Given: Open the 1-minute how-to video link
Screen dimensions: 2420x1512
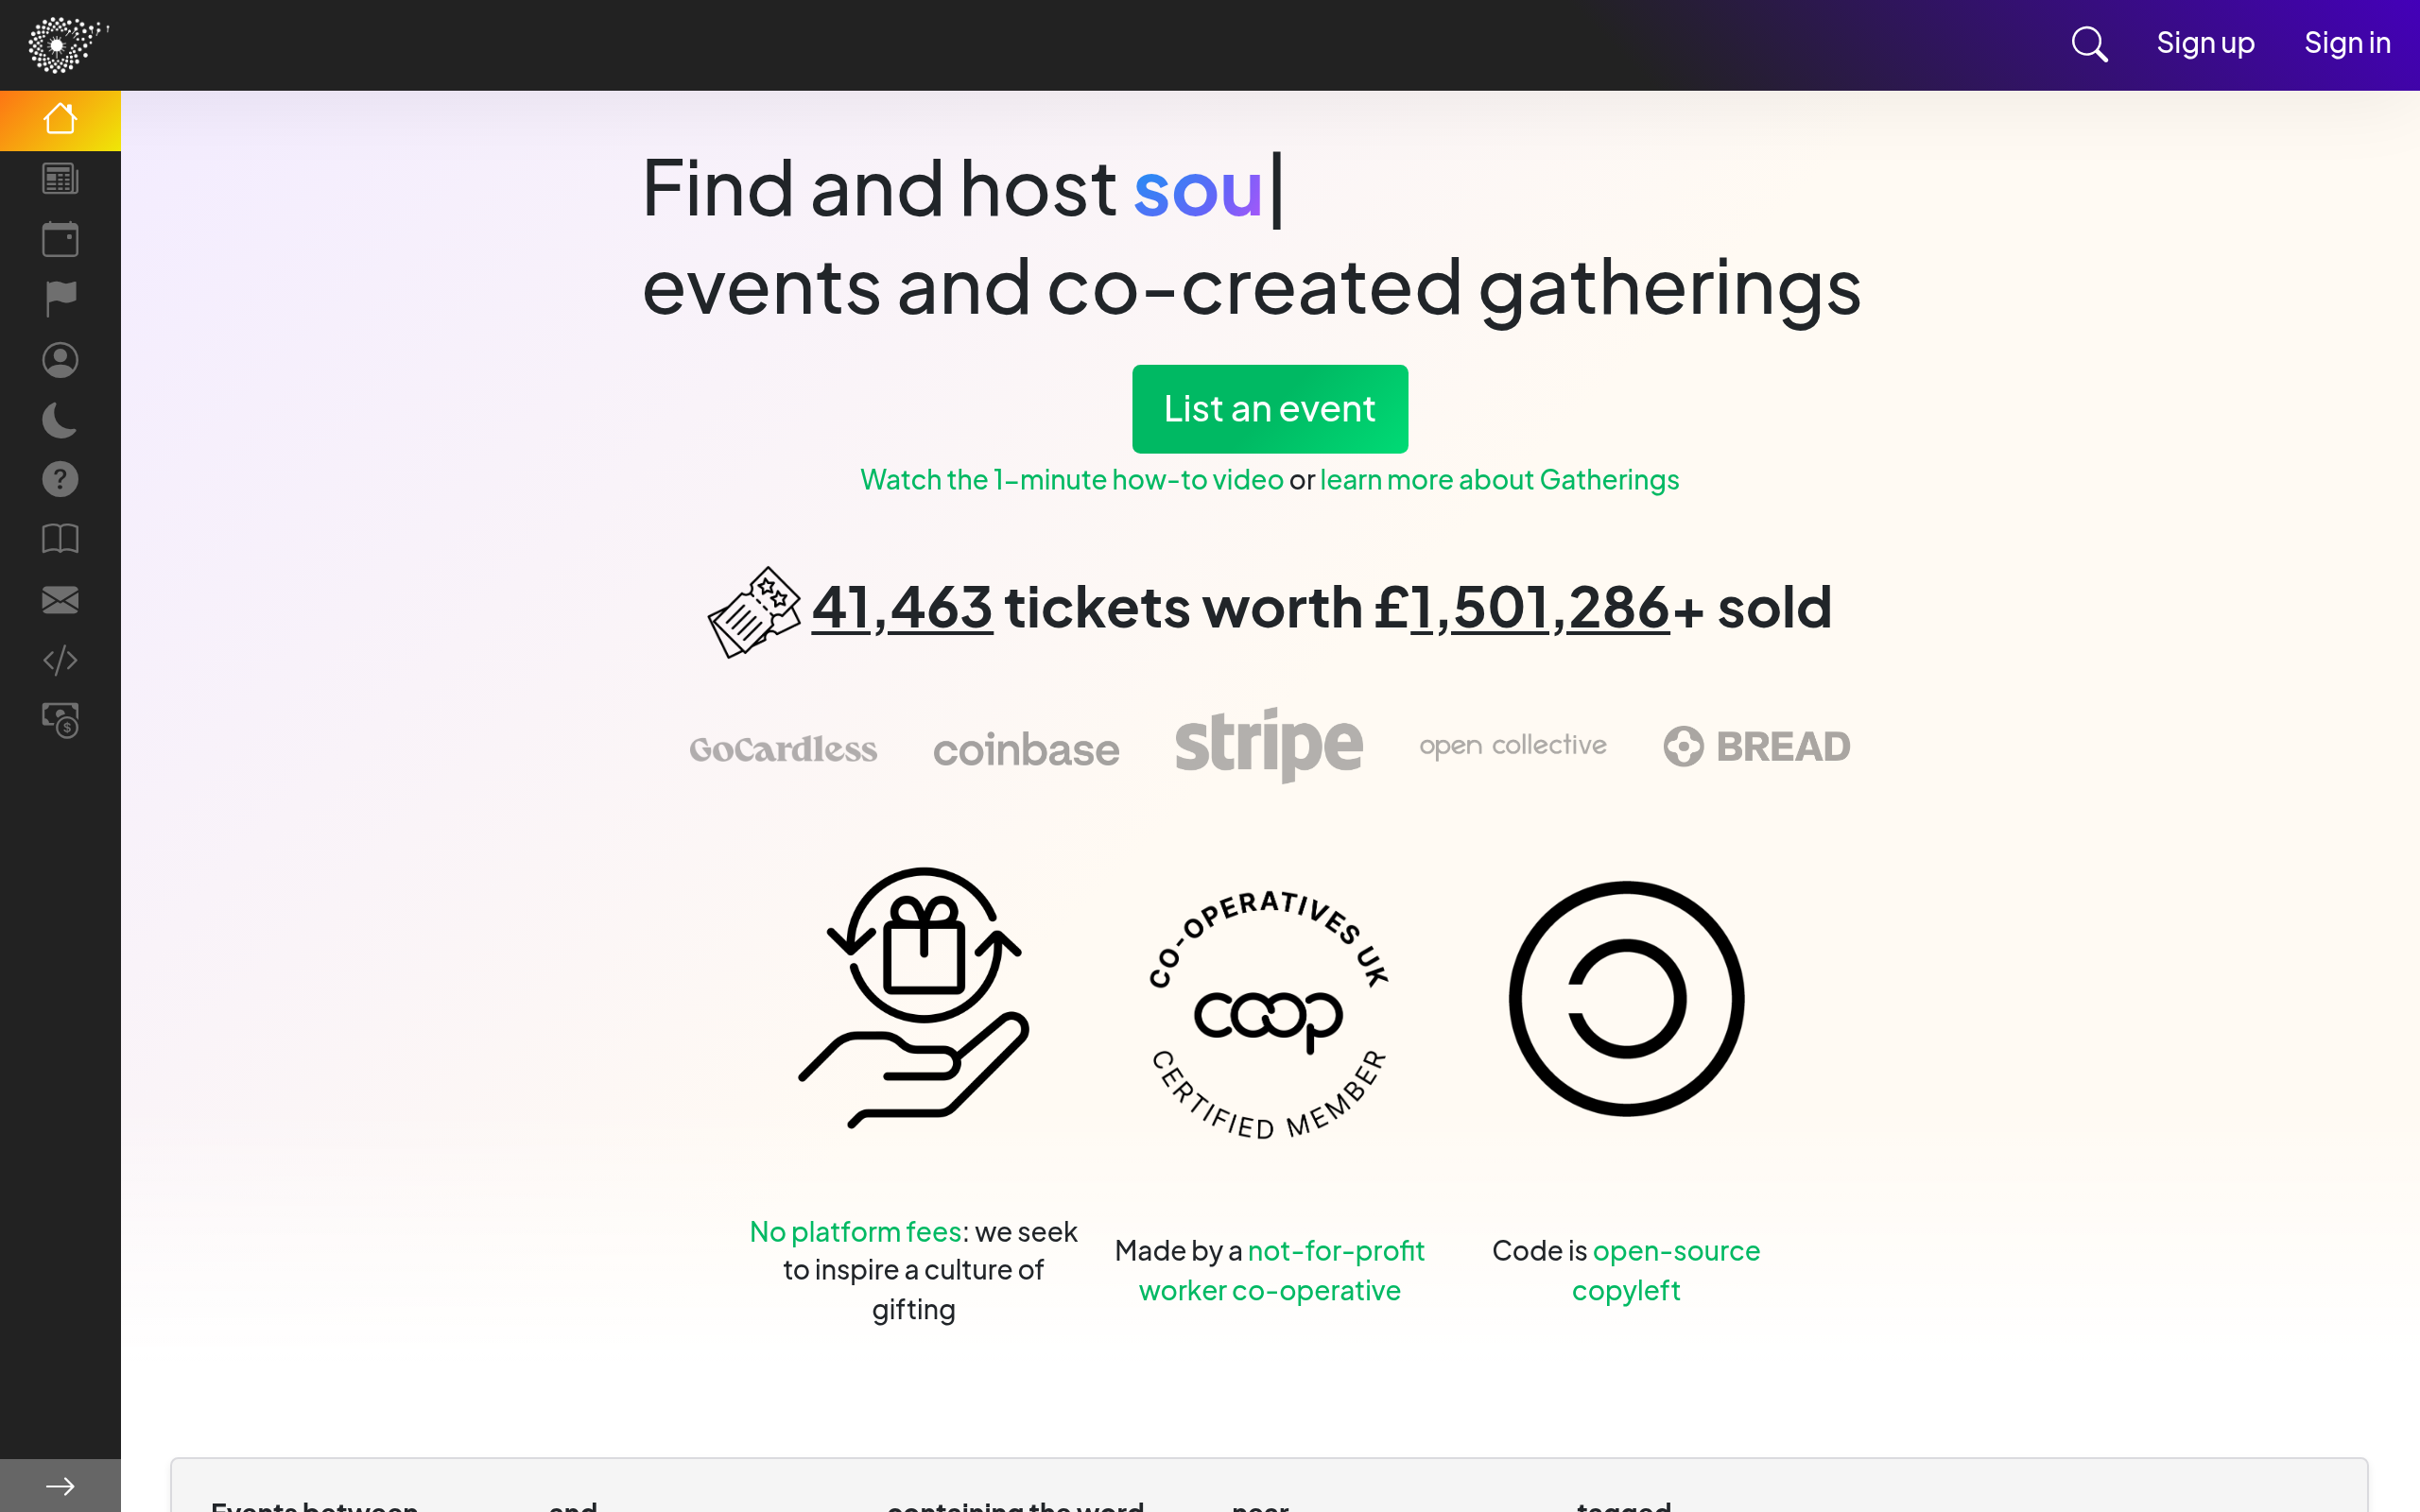Looking at the screenshot, I should click(x=1071, y=480).
